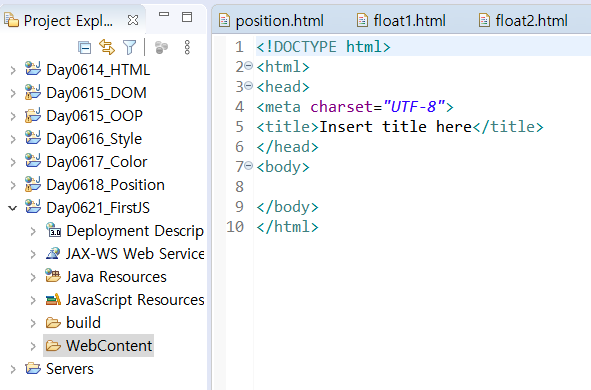
Task: Click the WebContent folder icon
Action: [53, 346]
